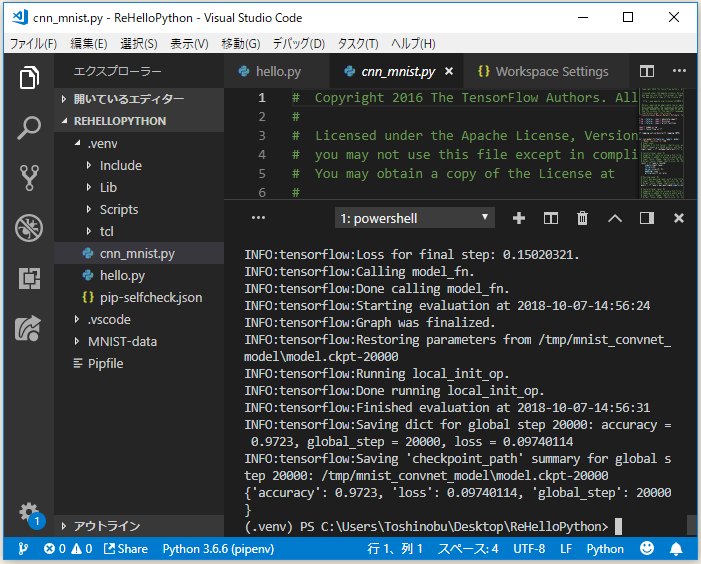Viewport: 701px width, 564px height.
Task: Change end of line sequence LF
Action: point(566,548)
